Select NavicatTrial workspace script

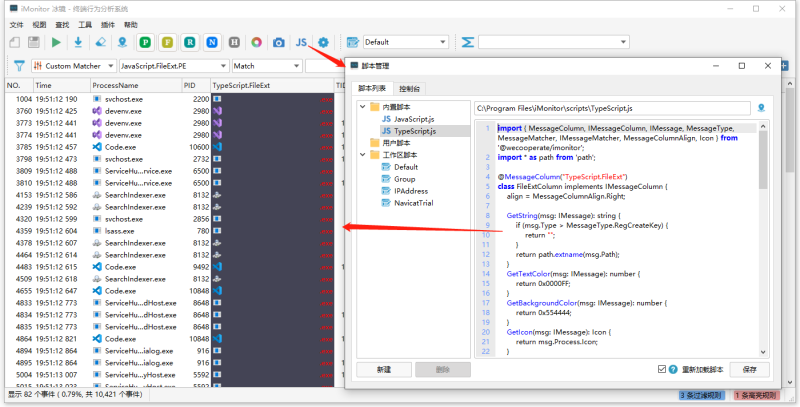click(x=413, y=203)
